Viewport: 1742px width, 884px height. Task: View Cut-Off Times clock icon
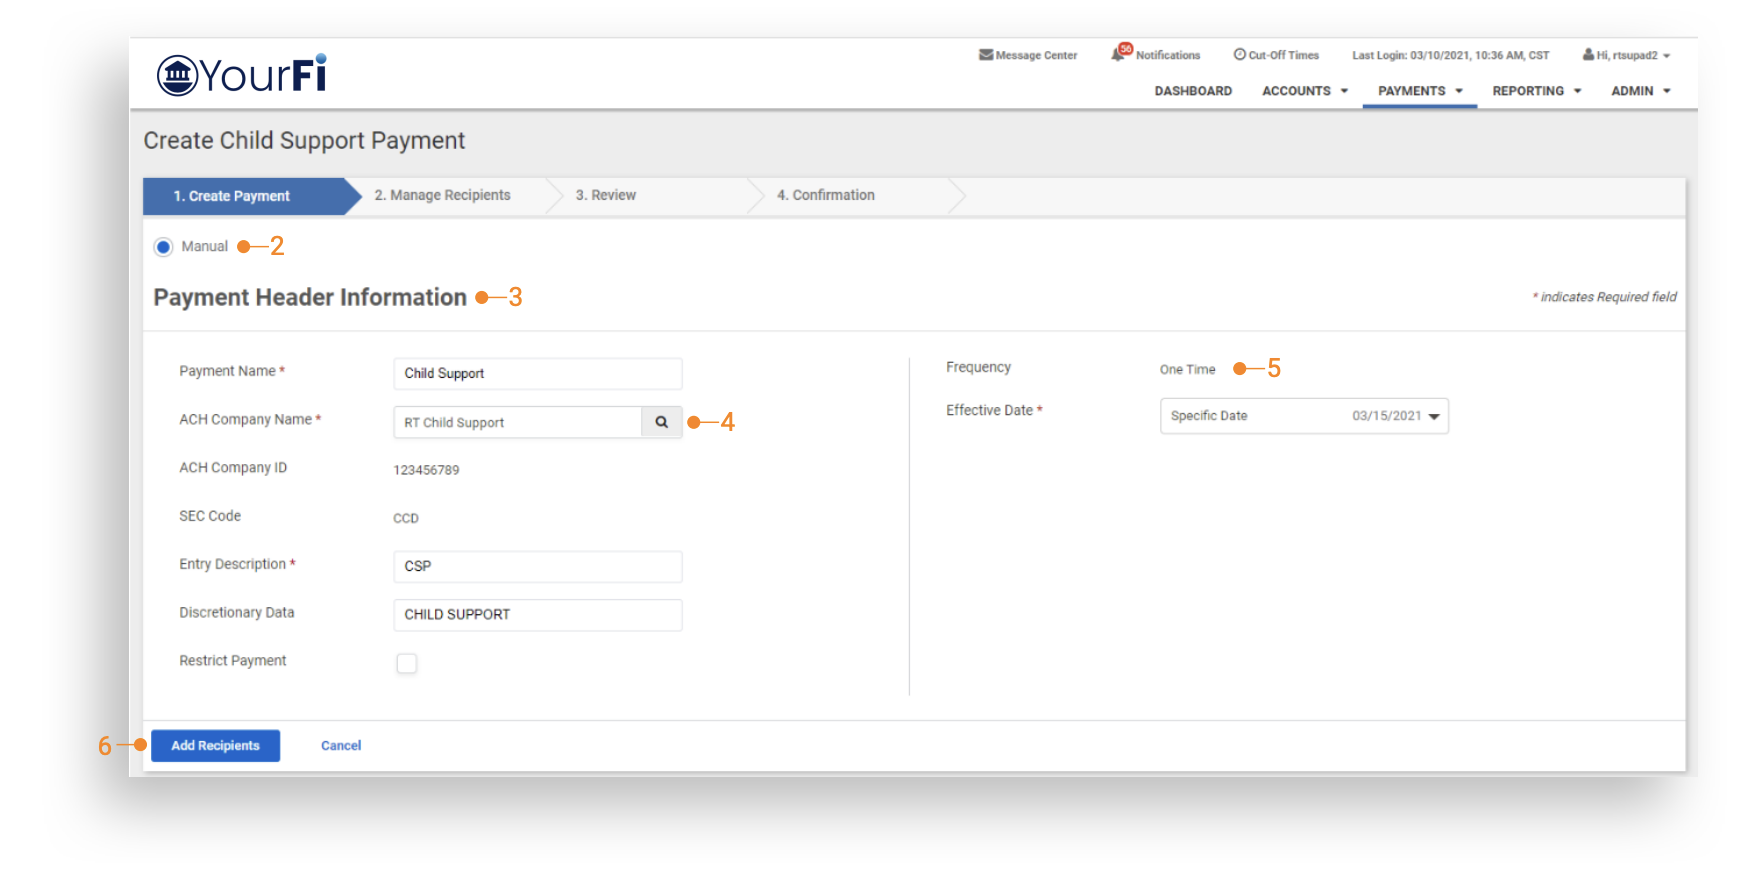pos(1239,55)
